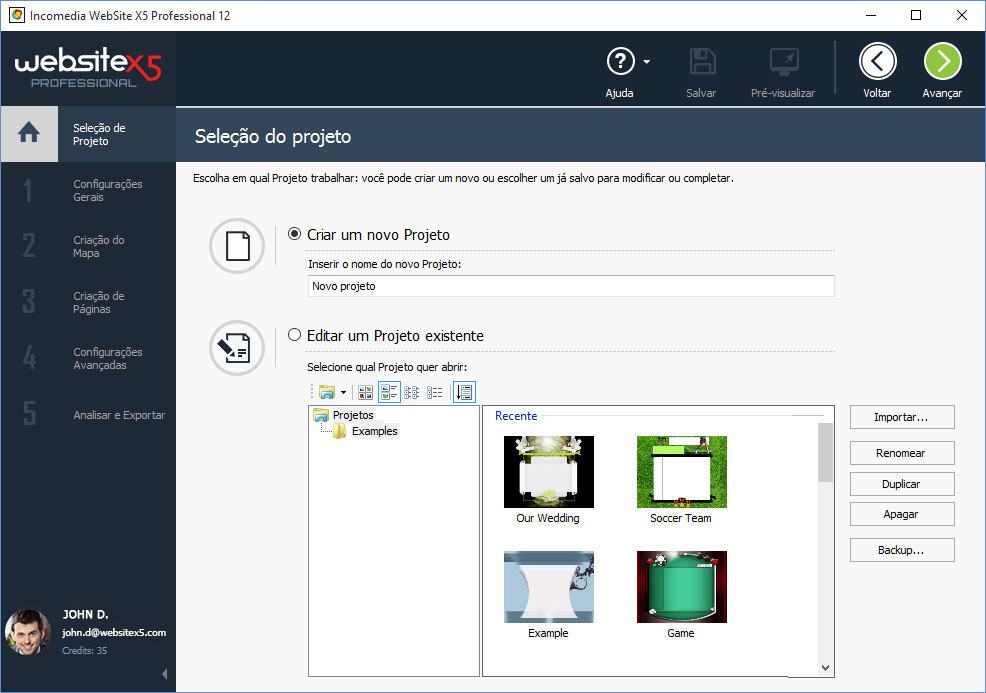Click the Pré-visualizar monitor icon
The image size is (986, 693).
(x=784, y=62)
